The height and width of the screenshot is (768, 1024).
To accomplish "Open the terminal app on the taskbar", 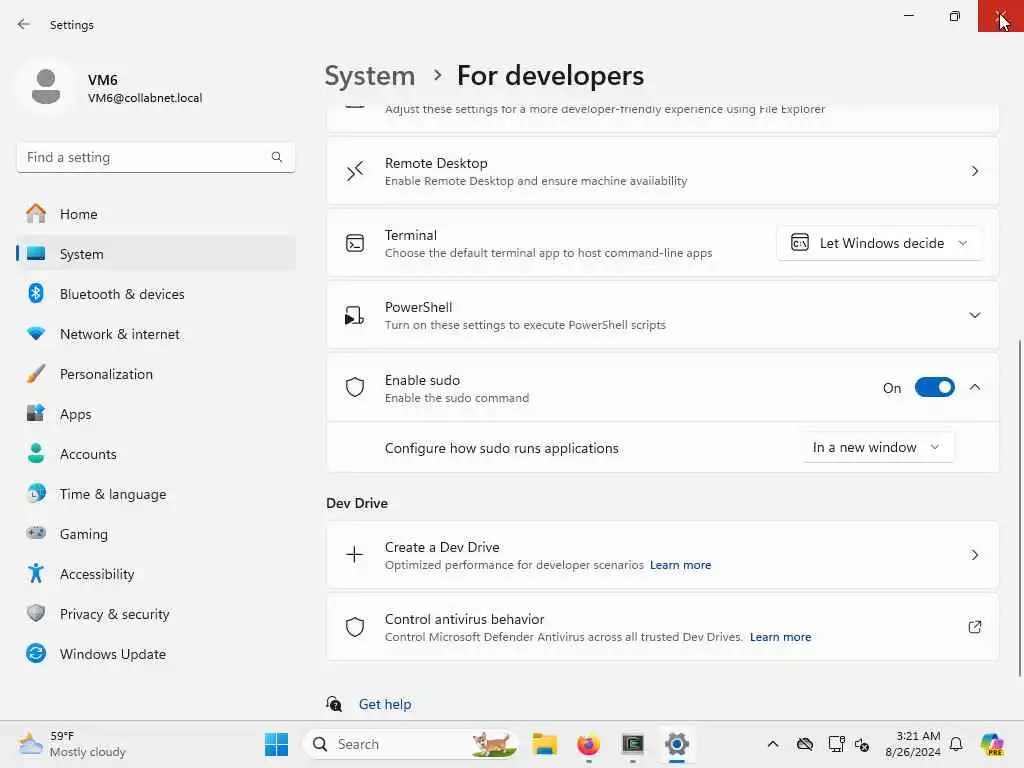I will [633, 744].
